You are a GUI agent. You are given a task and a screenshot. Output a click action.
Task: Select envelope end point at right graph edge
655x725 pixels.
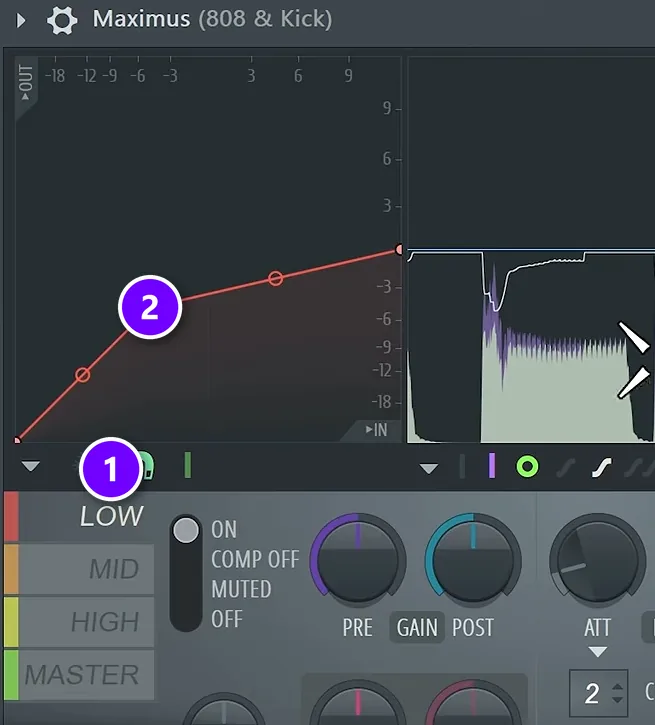click(x=400, y=250)
